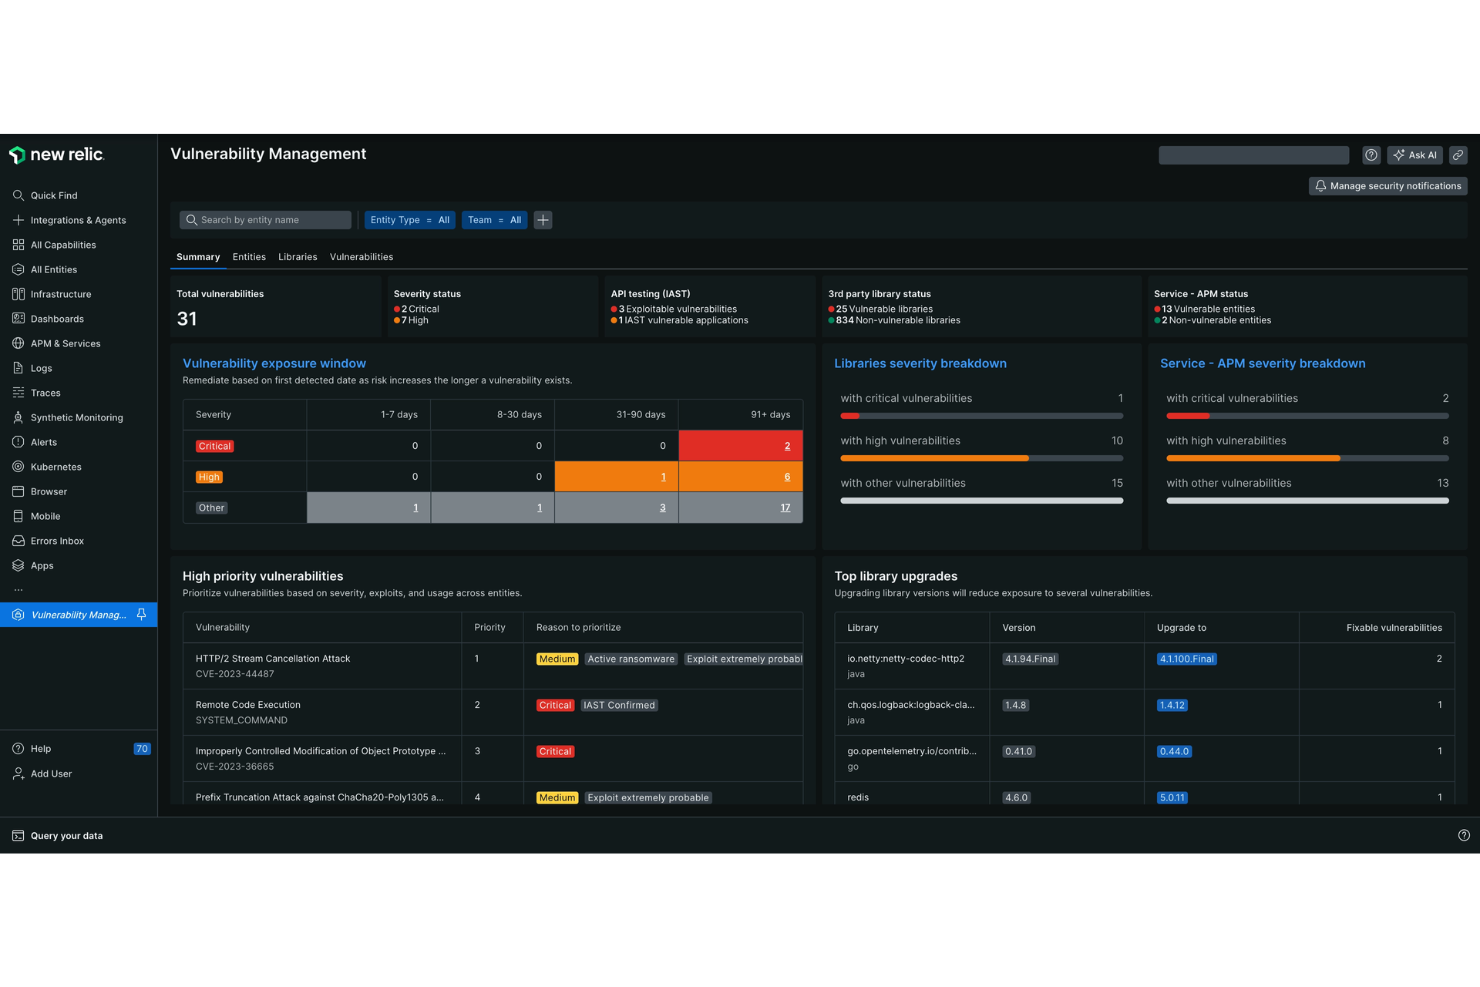The image size is (1480, 987).
Task: Open the Team filter dropdown
Action: 494,220
